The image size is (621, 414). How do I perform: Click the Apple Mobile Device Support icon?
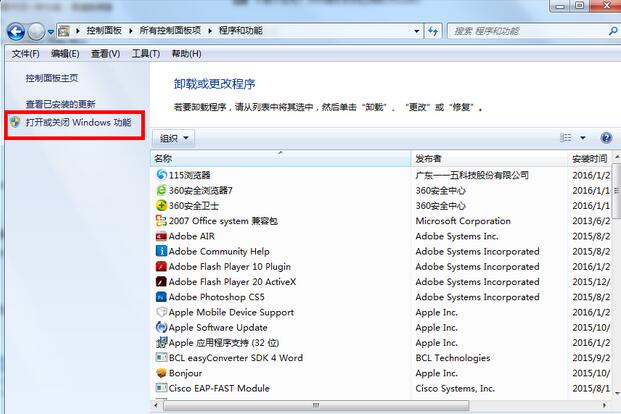coord(161,312)
